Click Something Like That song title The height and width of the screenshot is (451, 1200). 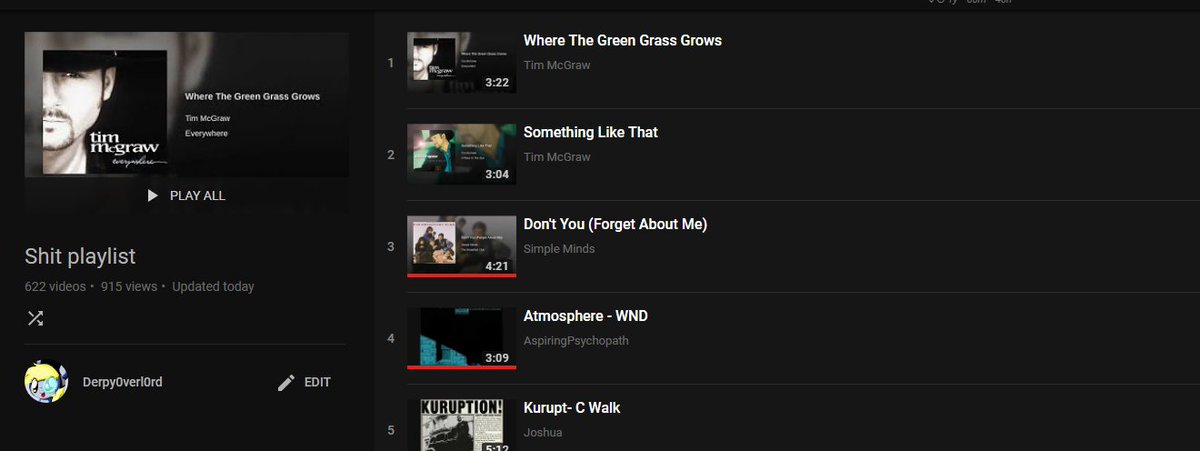click(591, 133)
